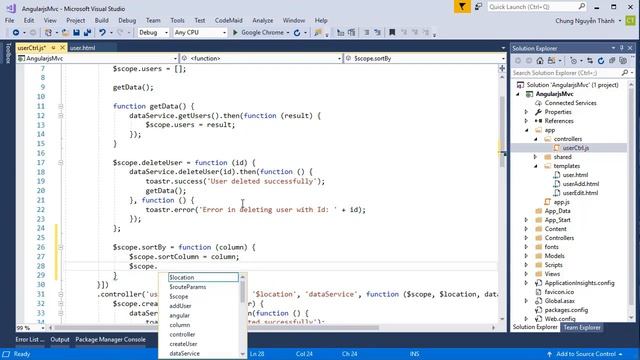
Task: Start debugging with Google Chrome play button
Action: tap(235, 33)
